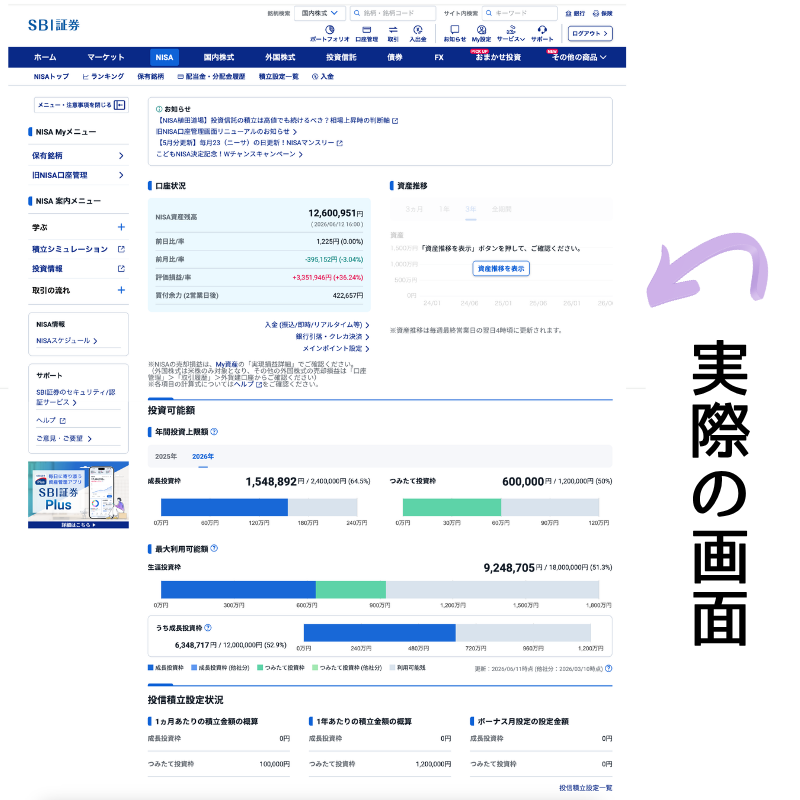Open 銀行引落・クレカ決済 link

(332, 337)
